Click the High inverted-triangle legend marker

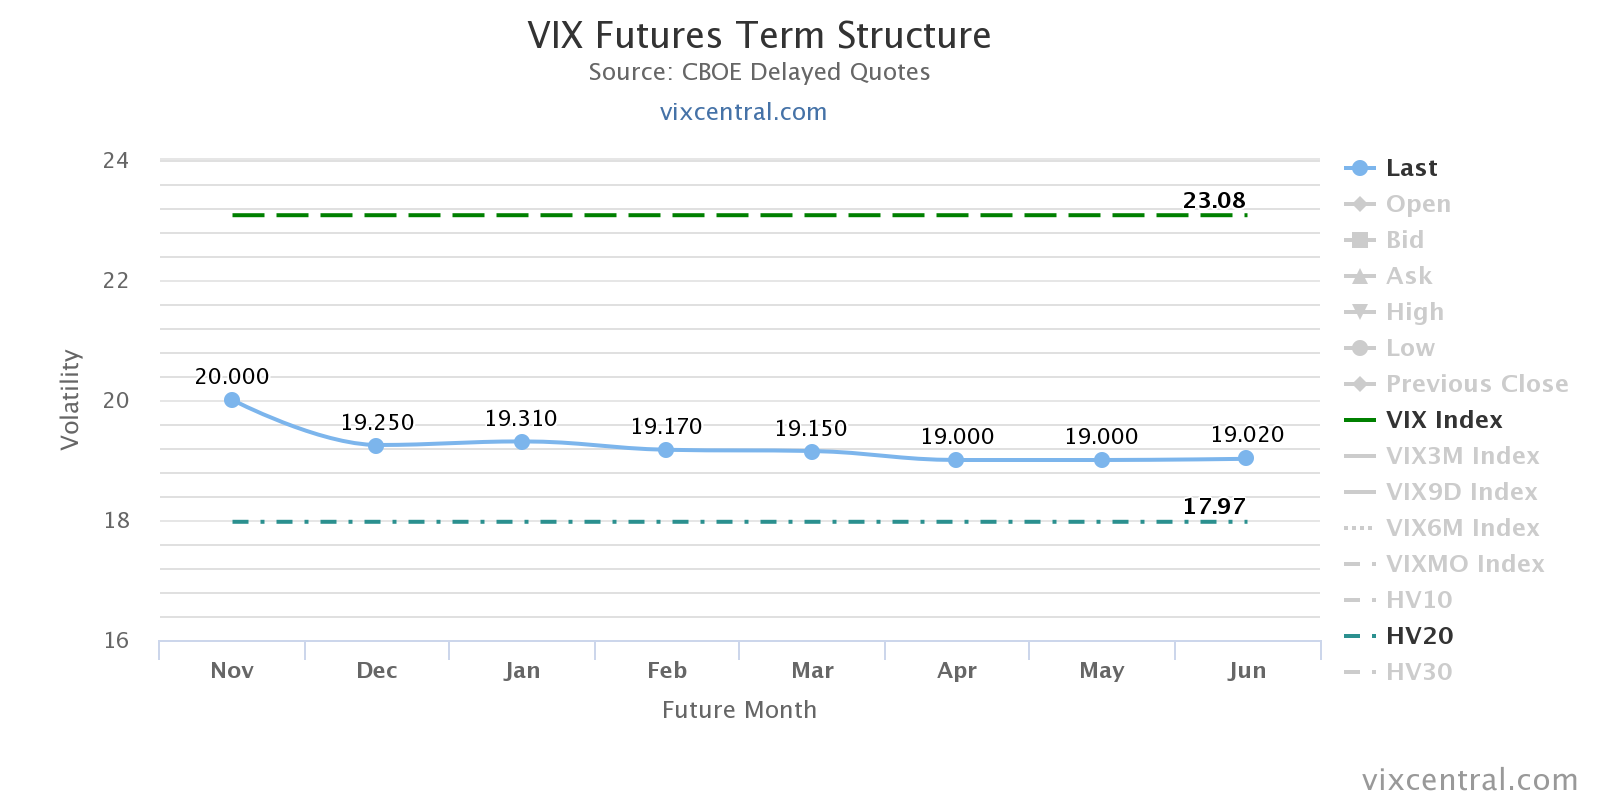(x=1359, y=312)
